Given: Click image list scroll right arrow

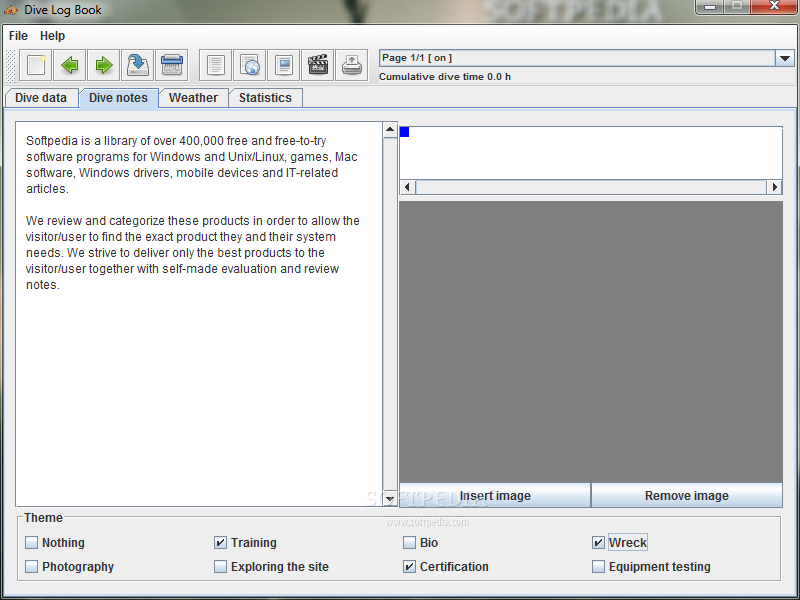Looking at the screenshot, I should click(774, 187).
